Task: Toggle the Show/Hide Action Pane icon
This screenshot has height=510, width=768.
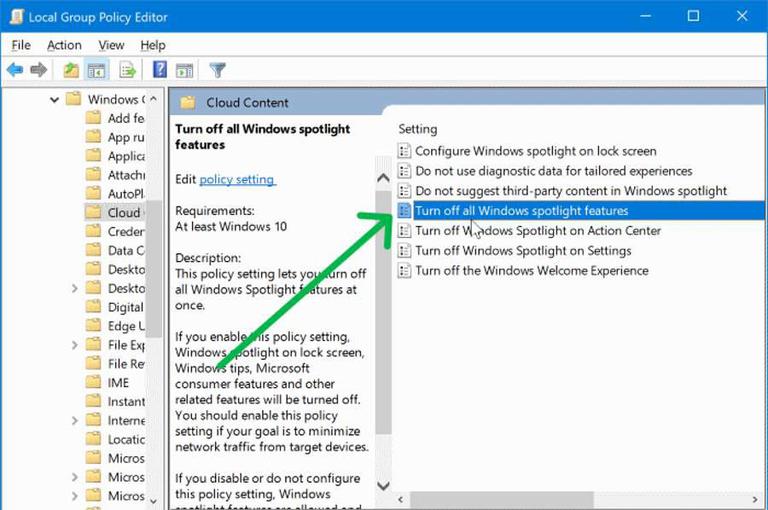Action: coord(185,71)
